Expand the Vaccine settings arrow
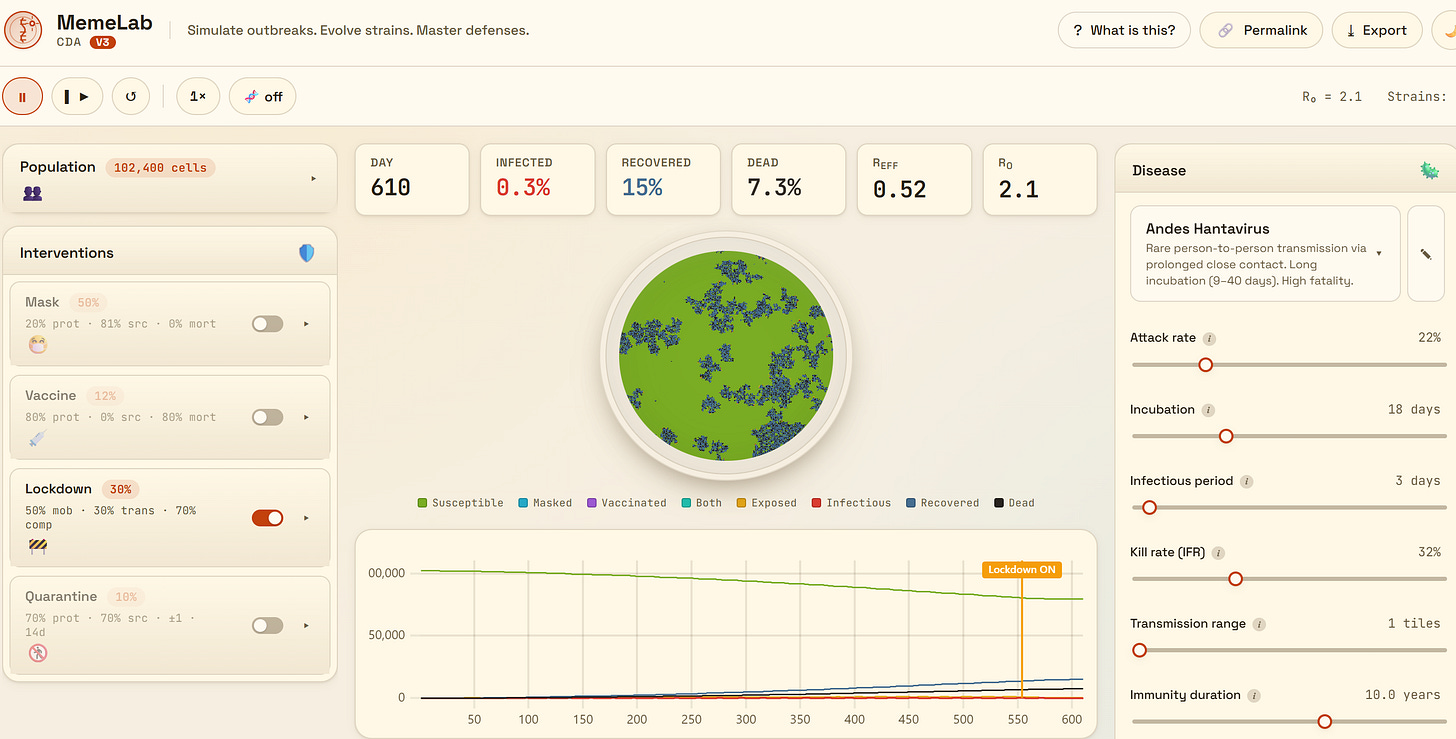The width and height of the screenshot is (1456, 739). pos(306,417)
